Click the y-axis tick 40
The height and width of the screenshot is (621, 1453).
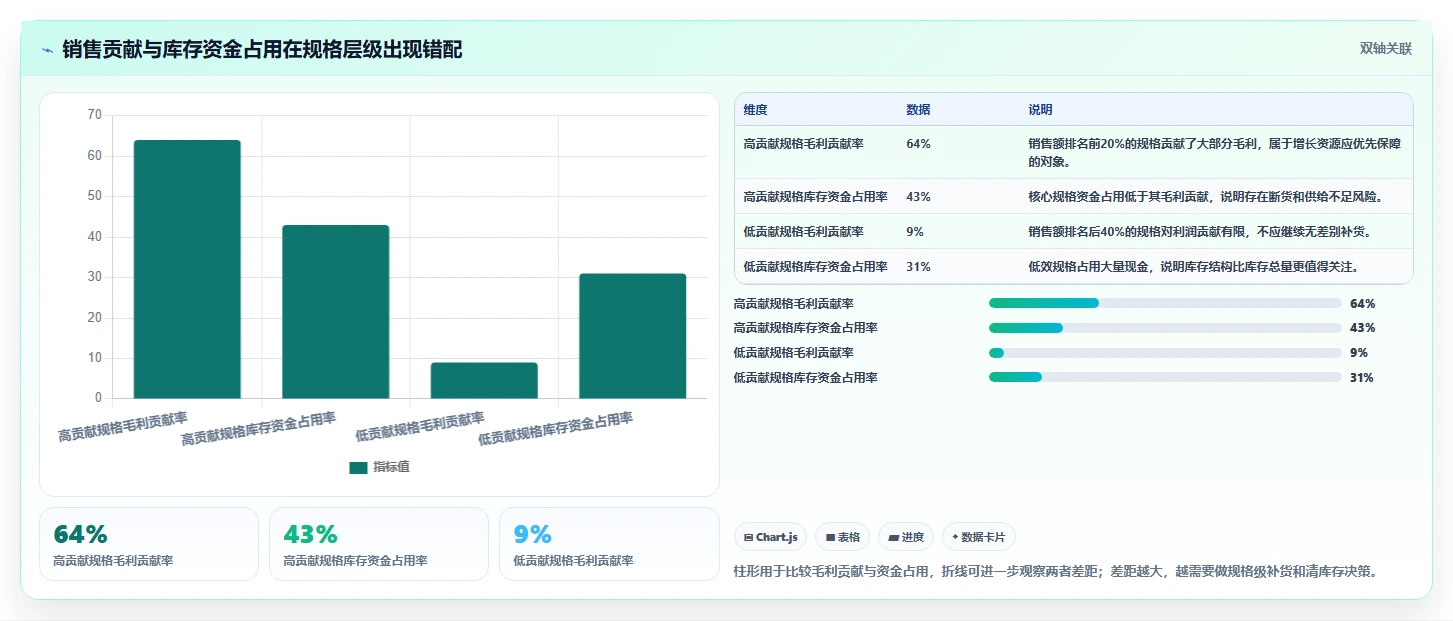click(95, 237)
